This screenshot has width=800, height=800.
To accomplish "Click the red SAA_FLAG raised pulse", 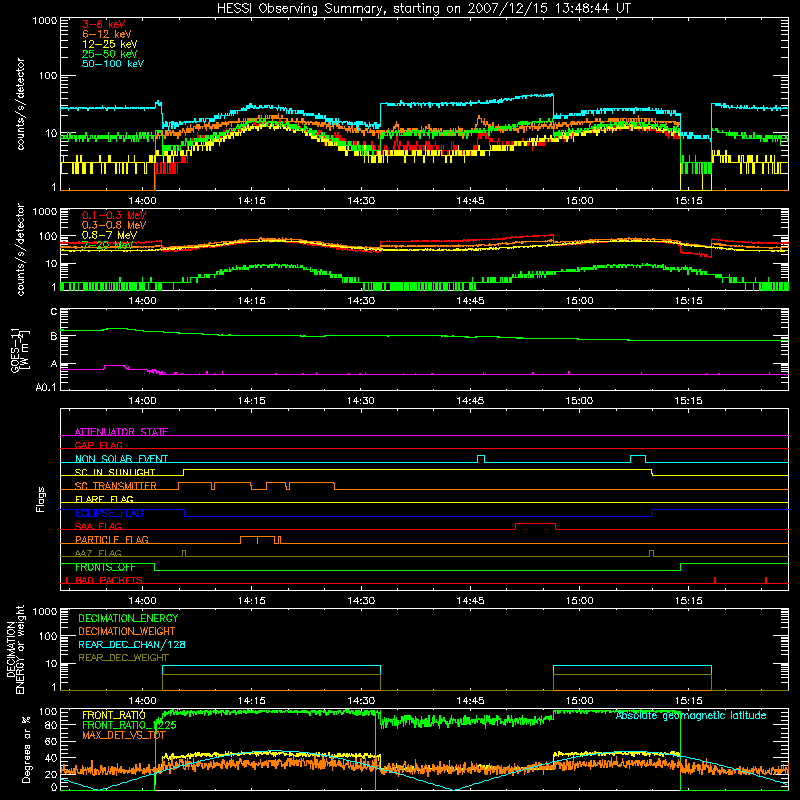I will click(535, 524).
